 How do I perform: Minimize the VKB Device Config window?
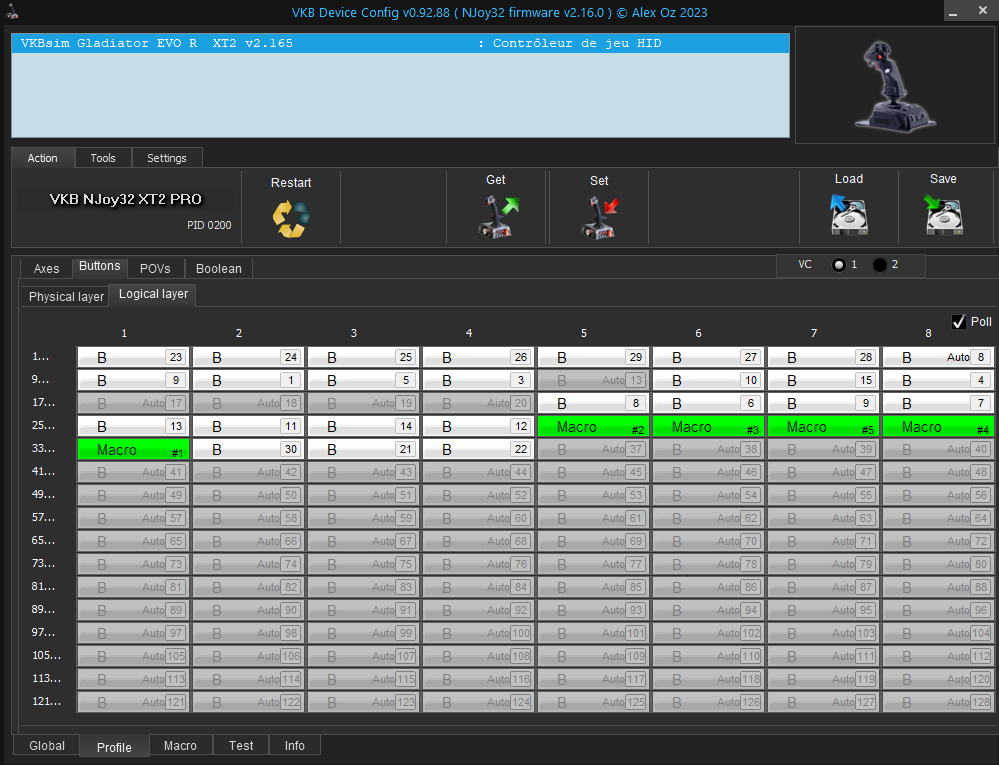(x=952, y=11)
